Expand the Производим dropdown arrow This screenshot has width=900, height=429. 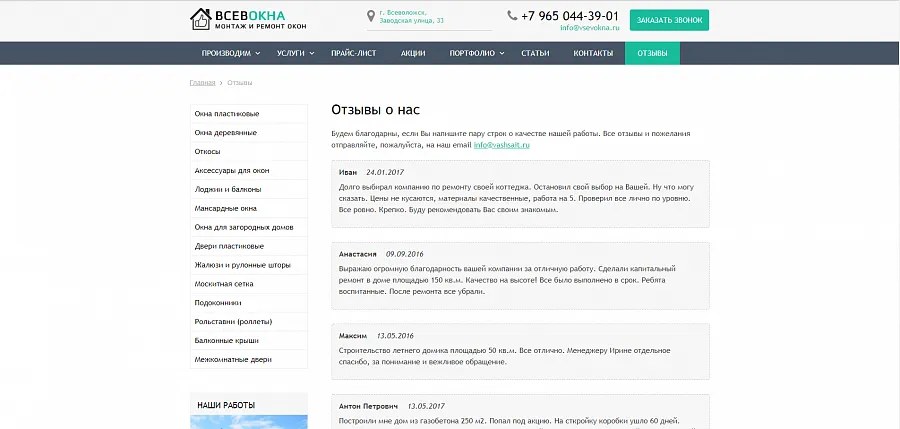click(257, 53)
